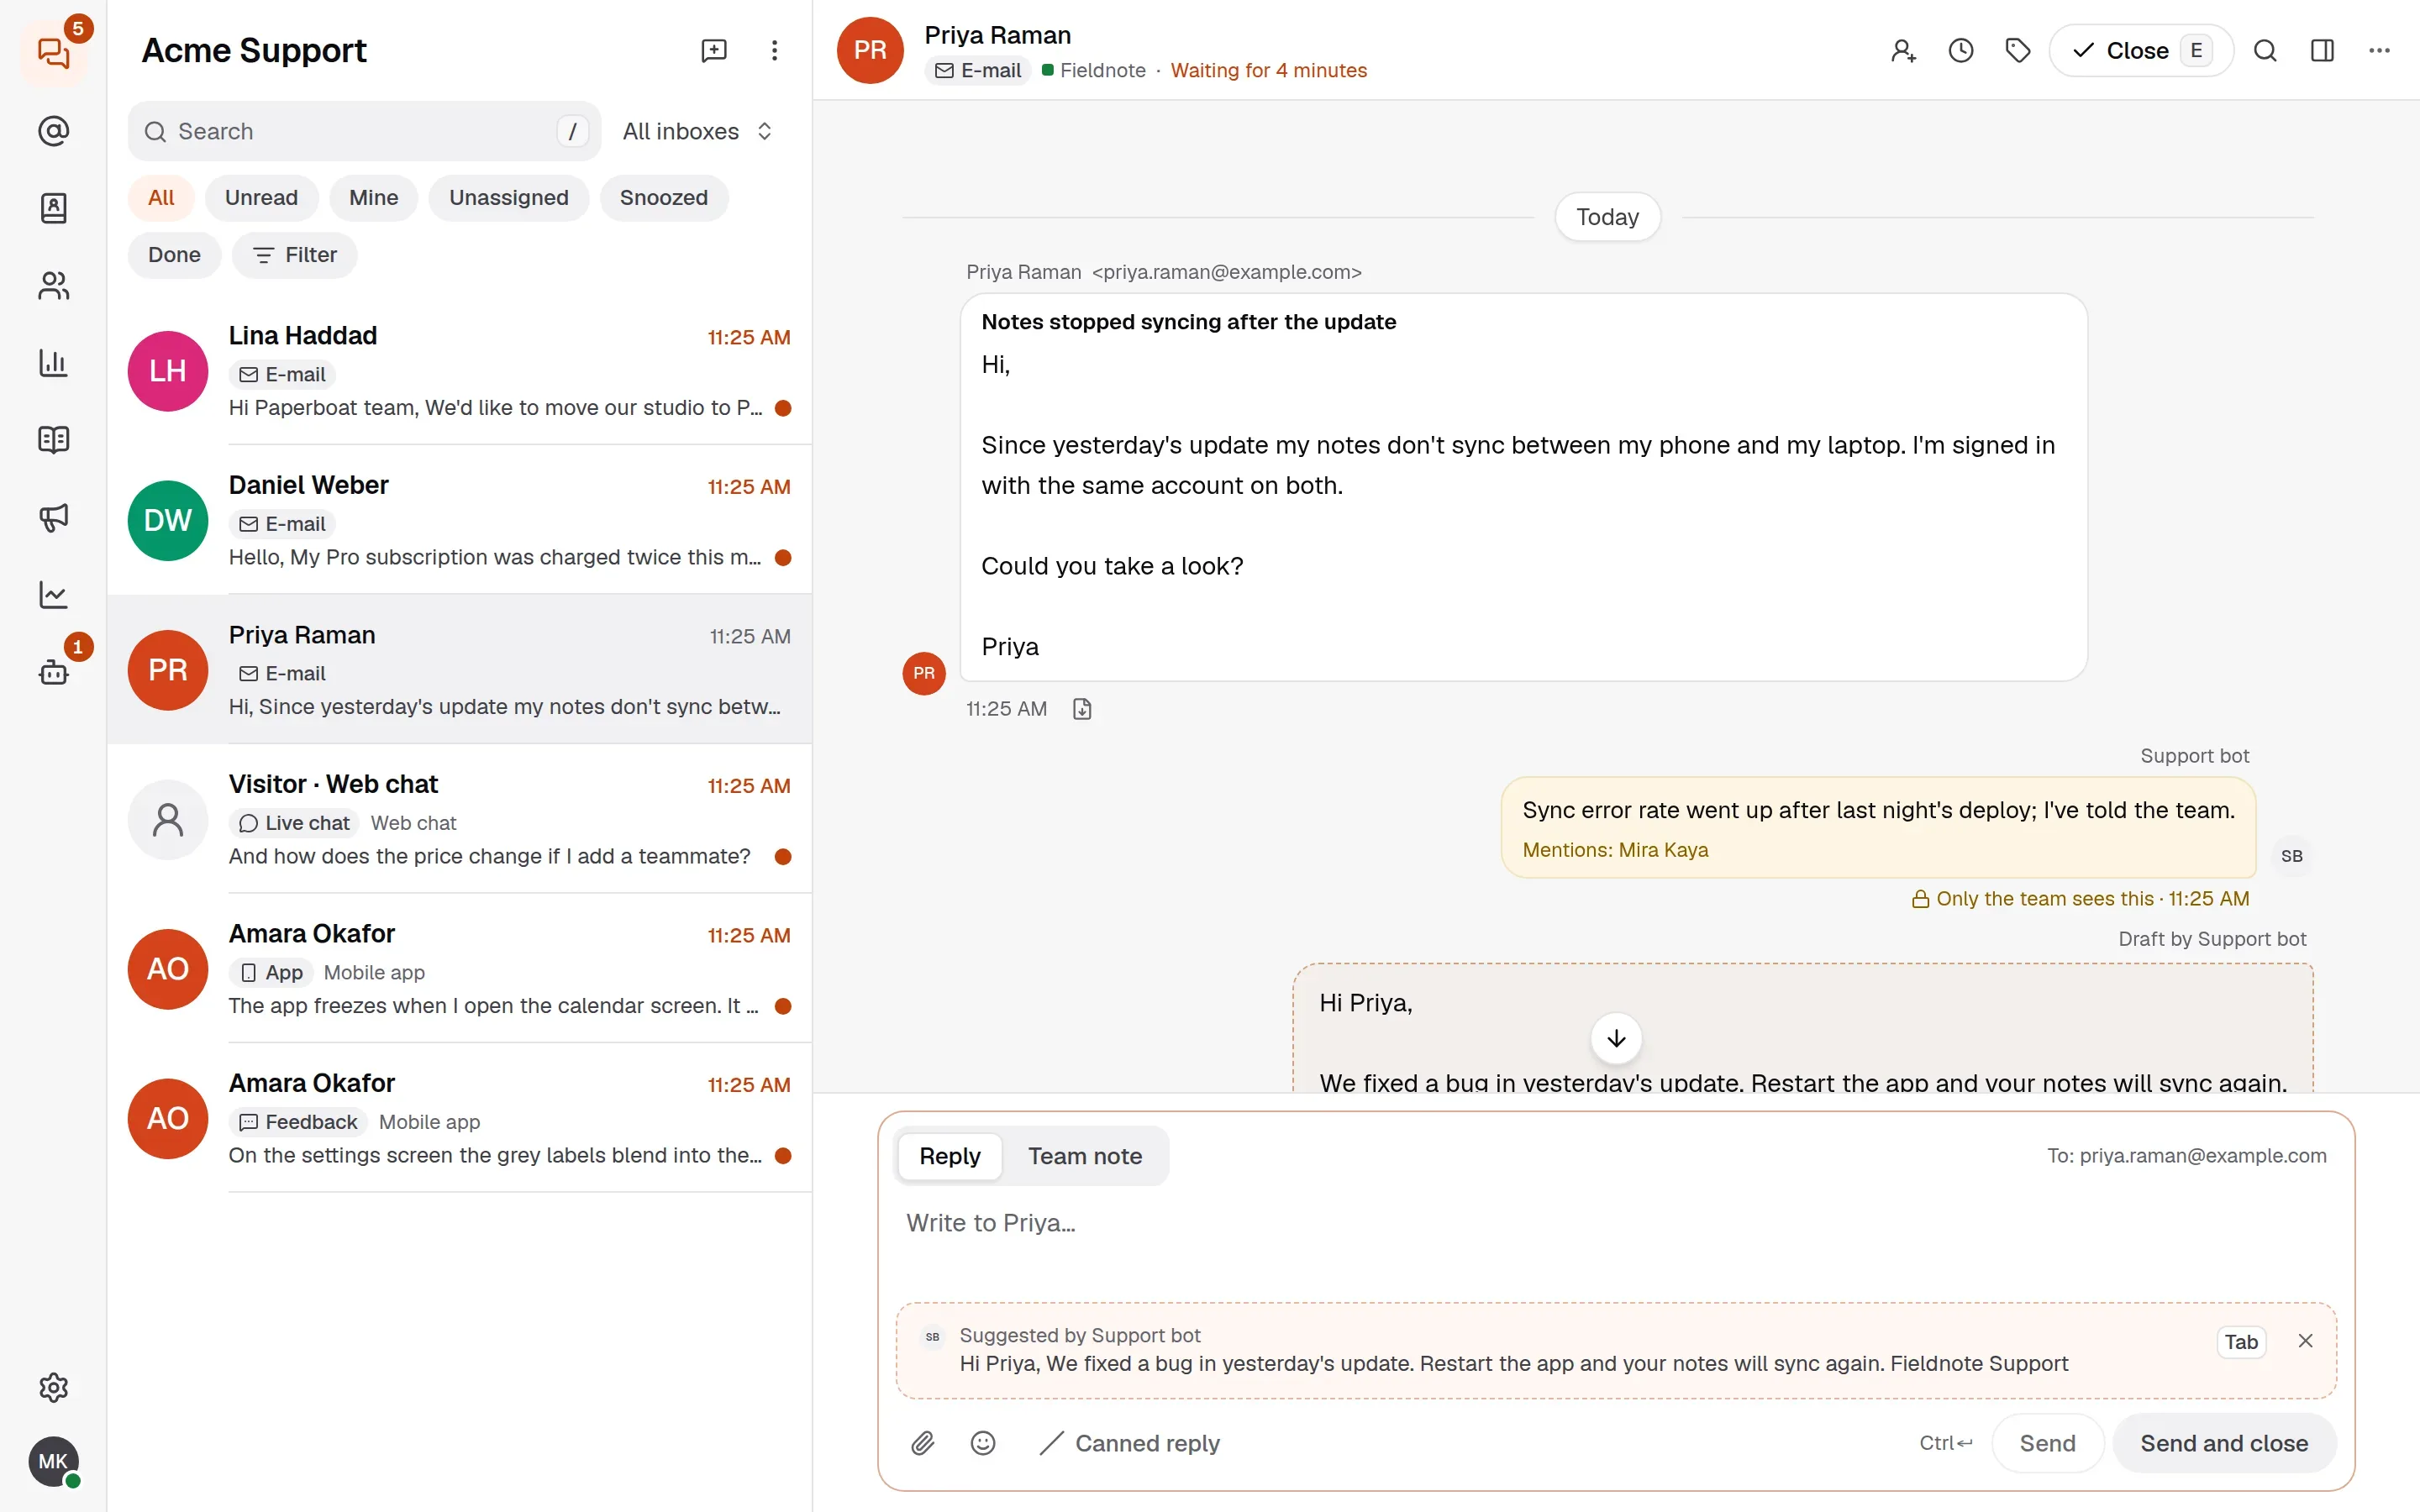This screenshot has height=1512, width=2420.
Task: Open the team people icon in sidebar
Action: click(54, 286)
